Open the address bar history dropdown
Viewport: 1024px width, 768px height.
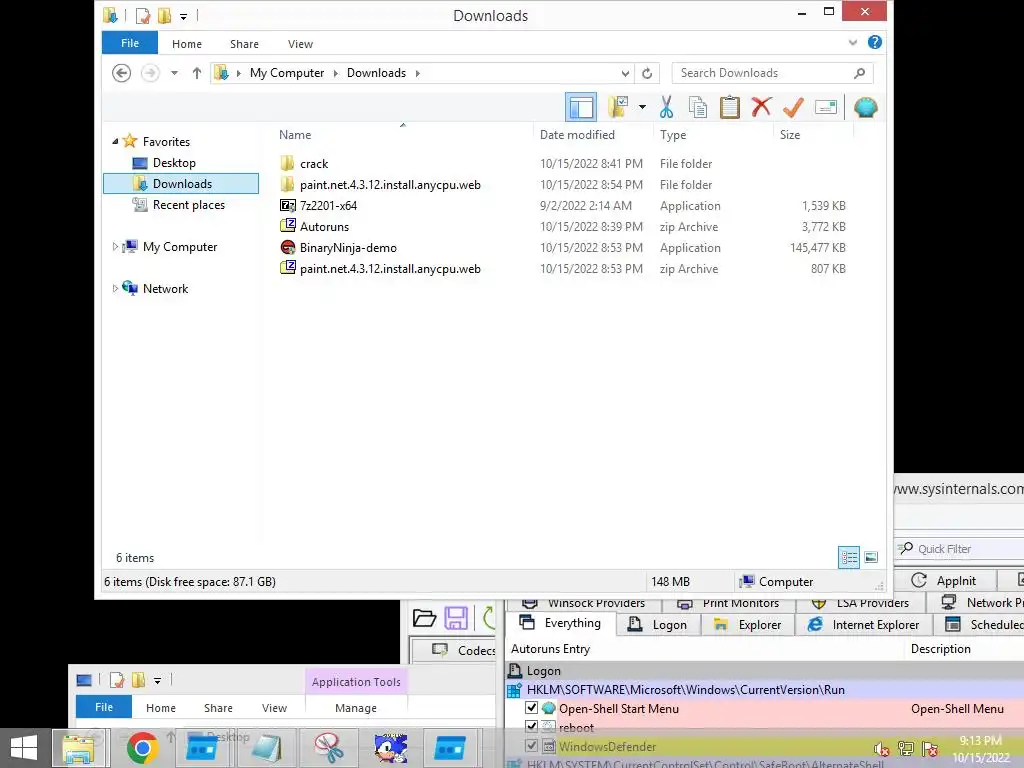tap(625, 73)
